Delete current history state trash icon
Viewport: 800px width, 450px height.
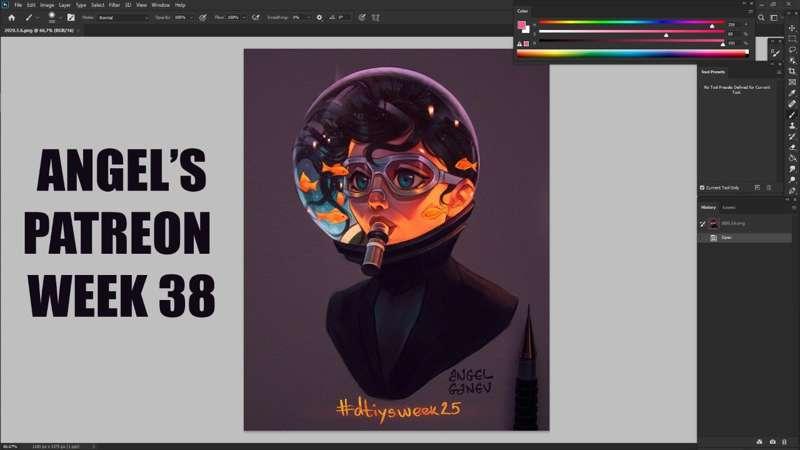(x=784, y=442)
